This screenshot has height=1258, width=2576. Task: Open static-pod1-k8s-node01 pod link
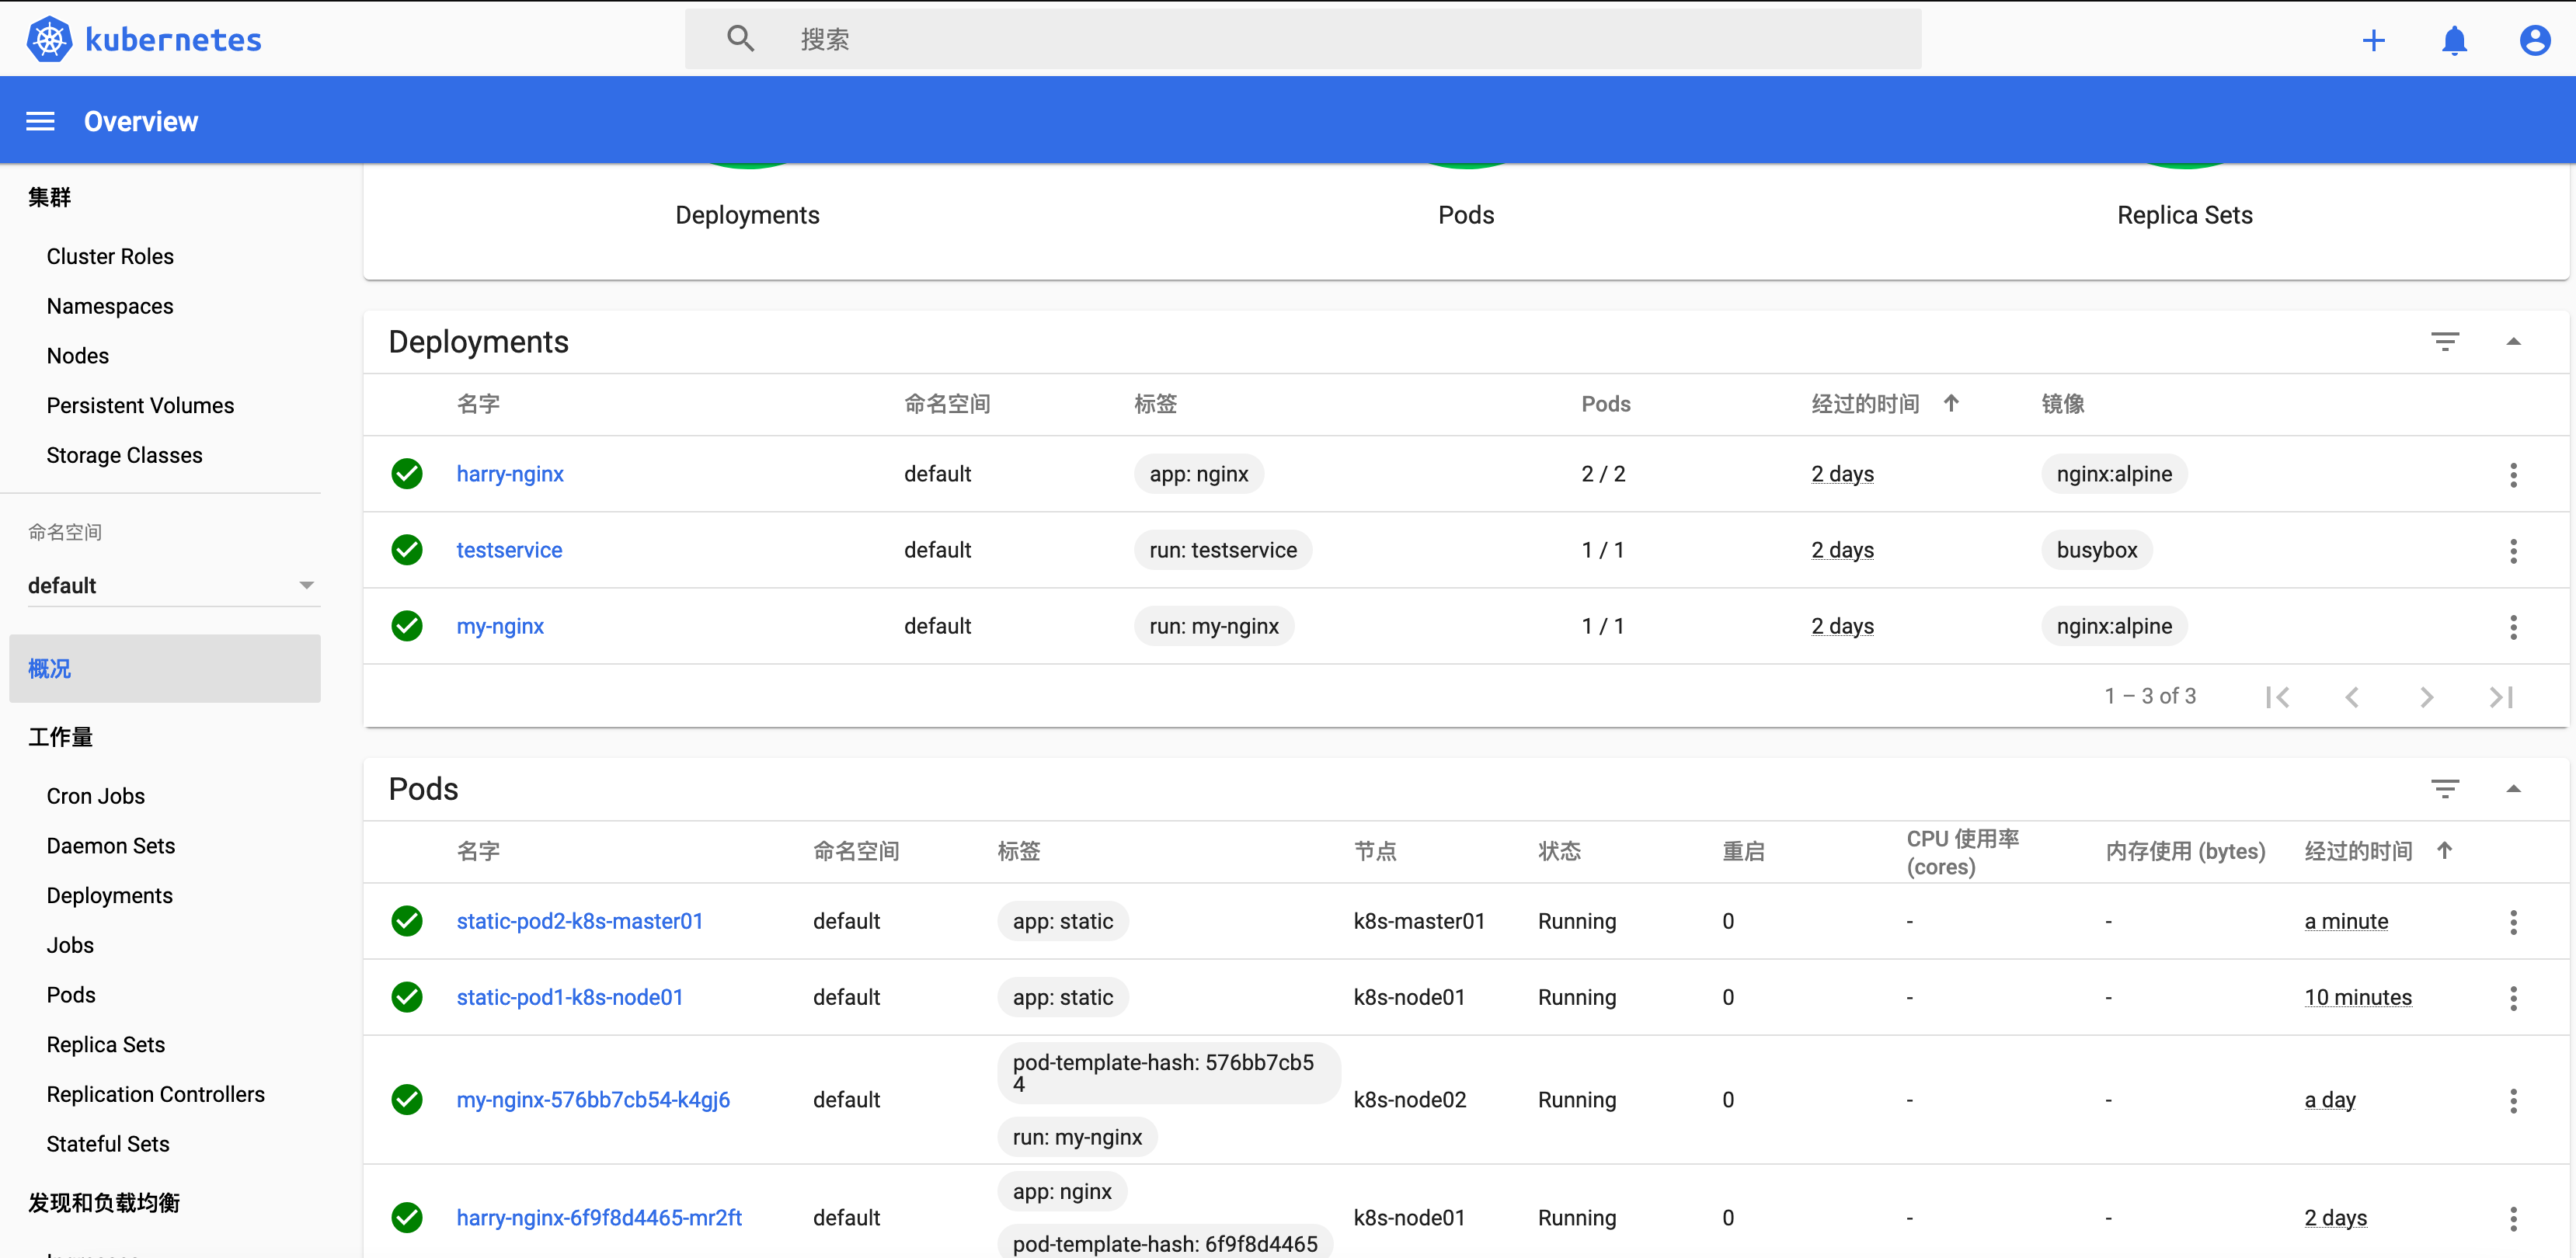(x=570, y=997)
